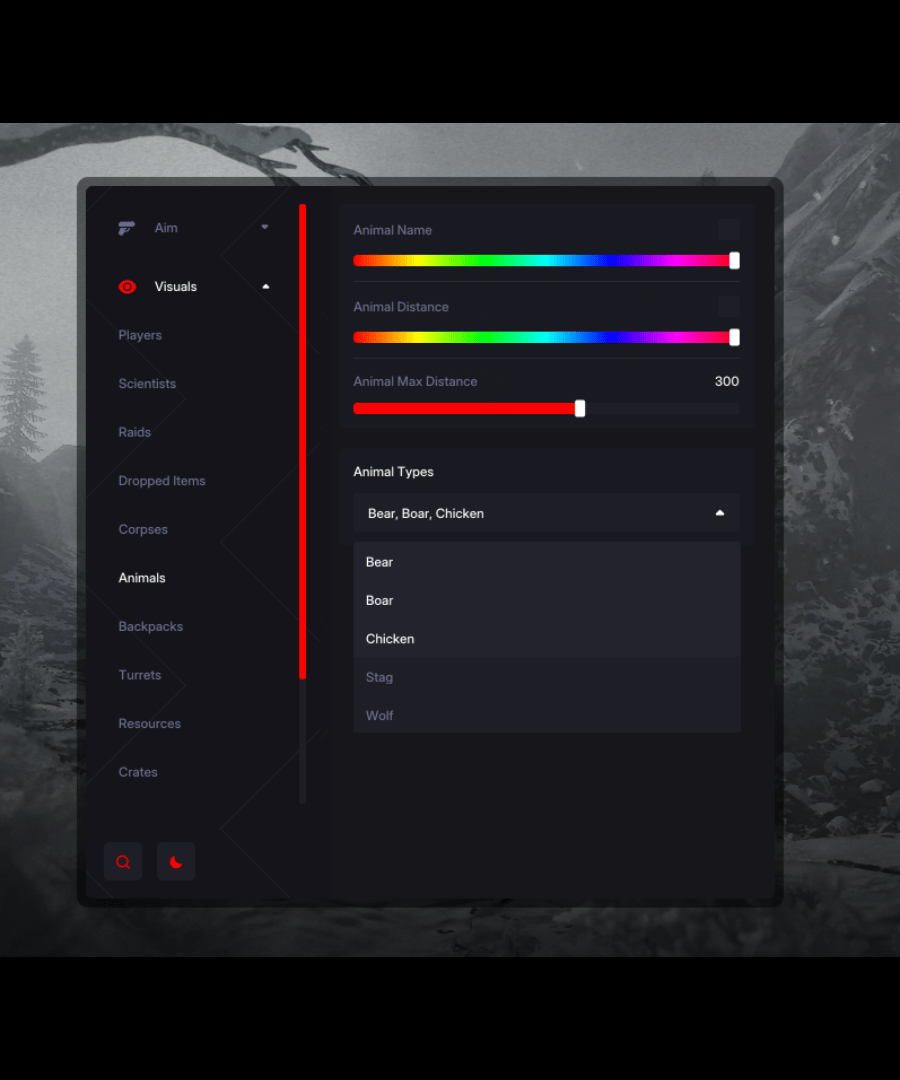Open the Dropped Items section
Image resolution: width=900 pixels, height=1080 pixels.
[162, 481]
